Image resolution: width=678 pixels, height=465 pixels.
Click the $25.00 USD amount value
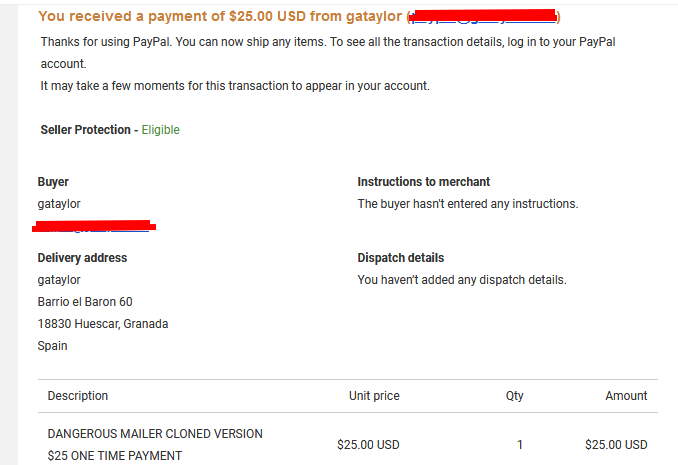coord(616,445)
